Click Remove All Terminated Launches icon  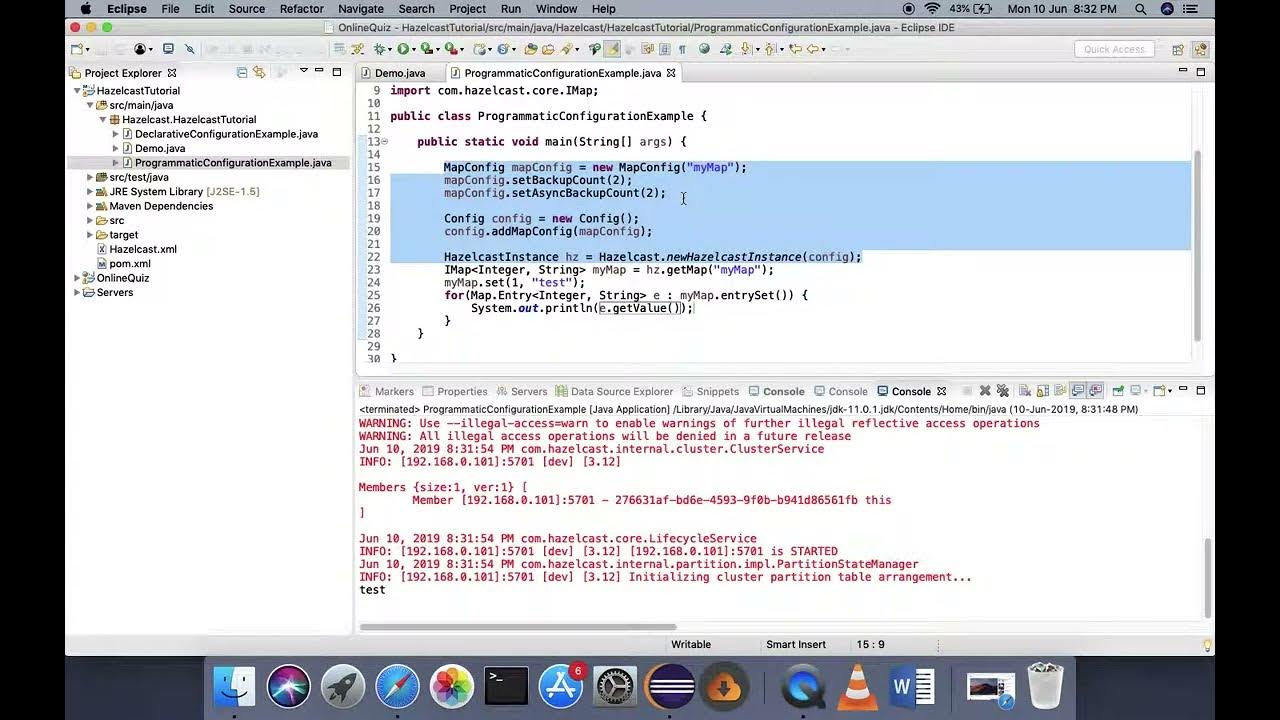tap(1003, 391)
